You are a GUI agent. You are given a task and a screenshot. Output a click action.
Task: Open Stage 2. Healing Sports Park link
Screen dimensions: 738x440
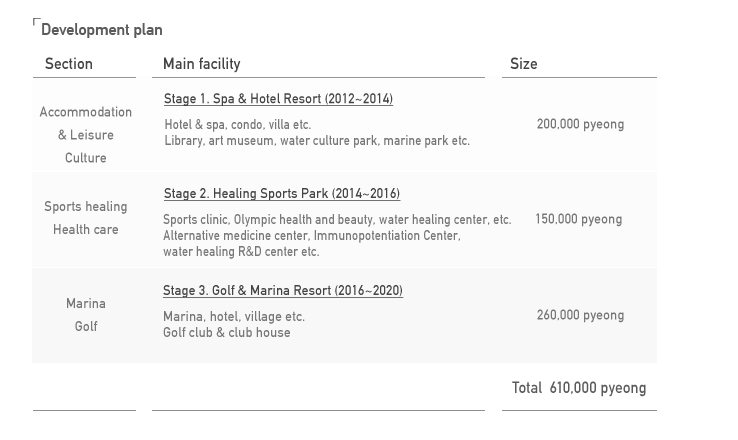[282, 193]
